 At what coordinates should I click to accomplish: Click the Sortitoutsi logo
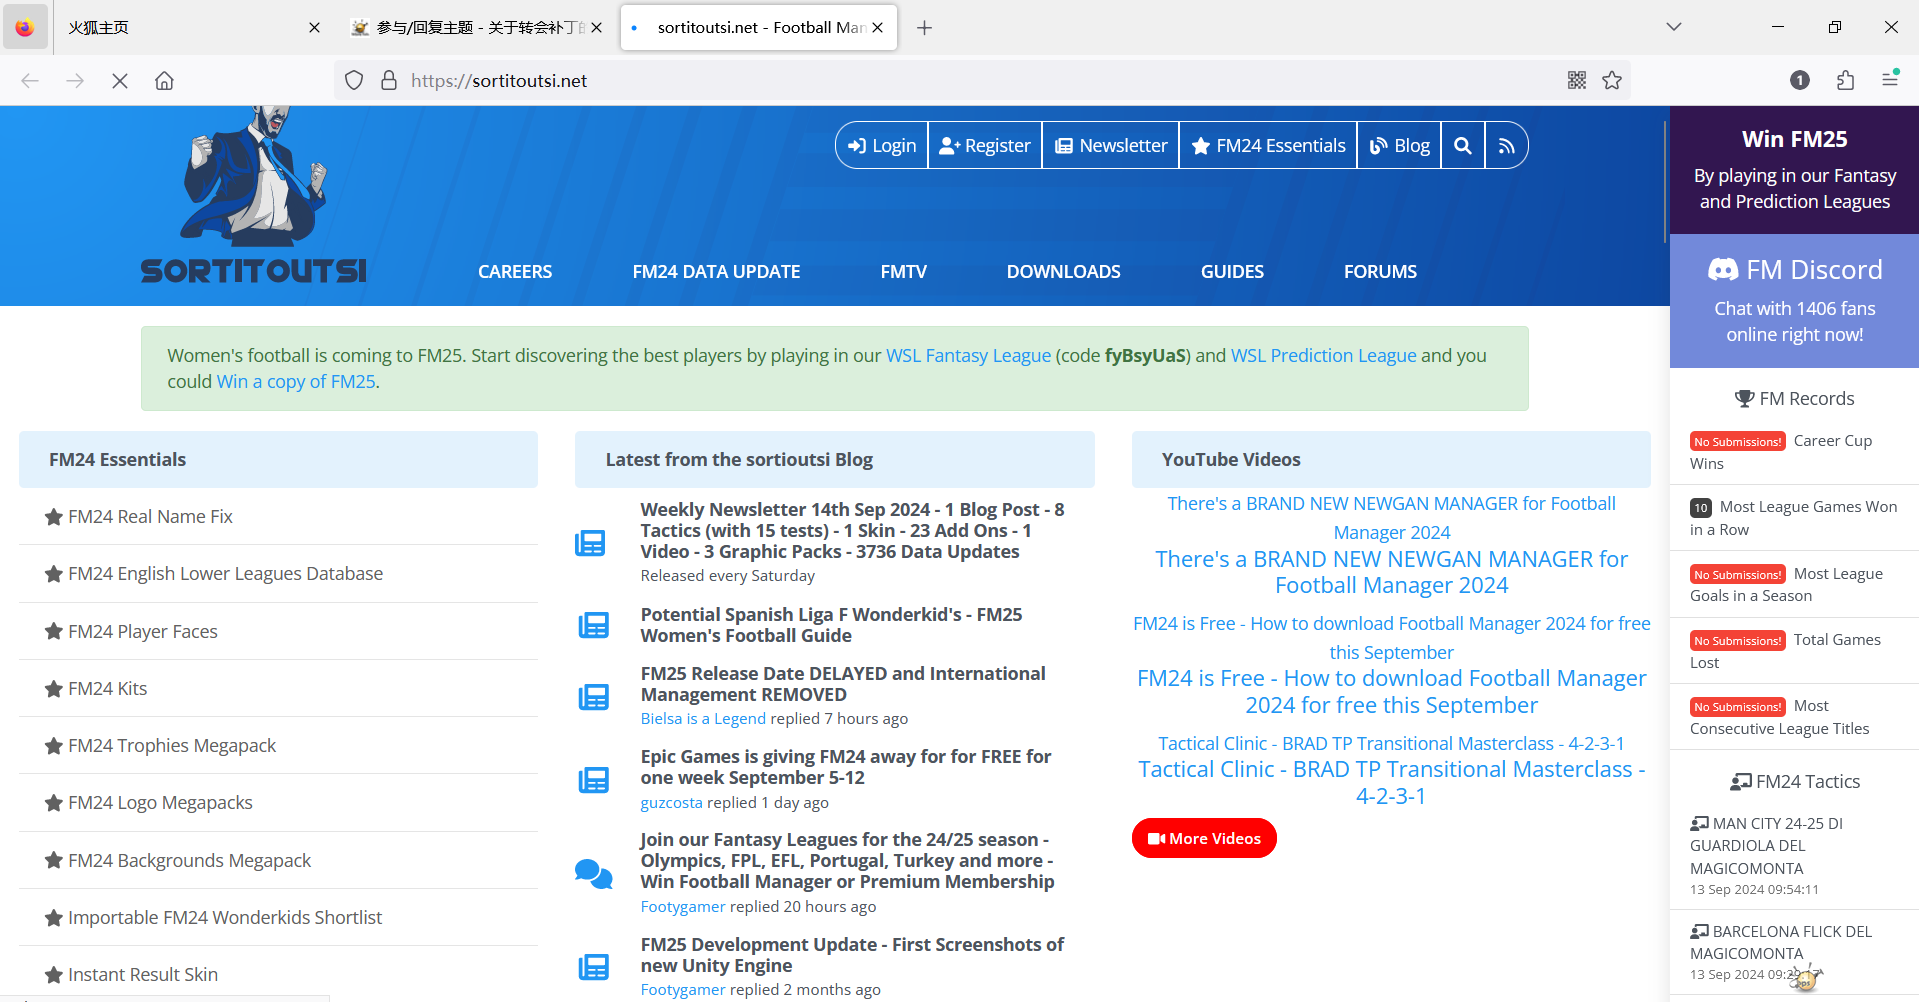tap(254, 196)
